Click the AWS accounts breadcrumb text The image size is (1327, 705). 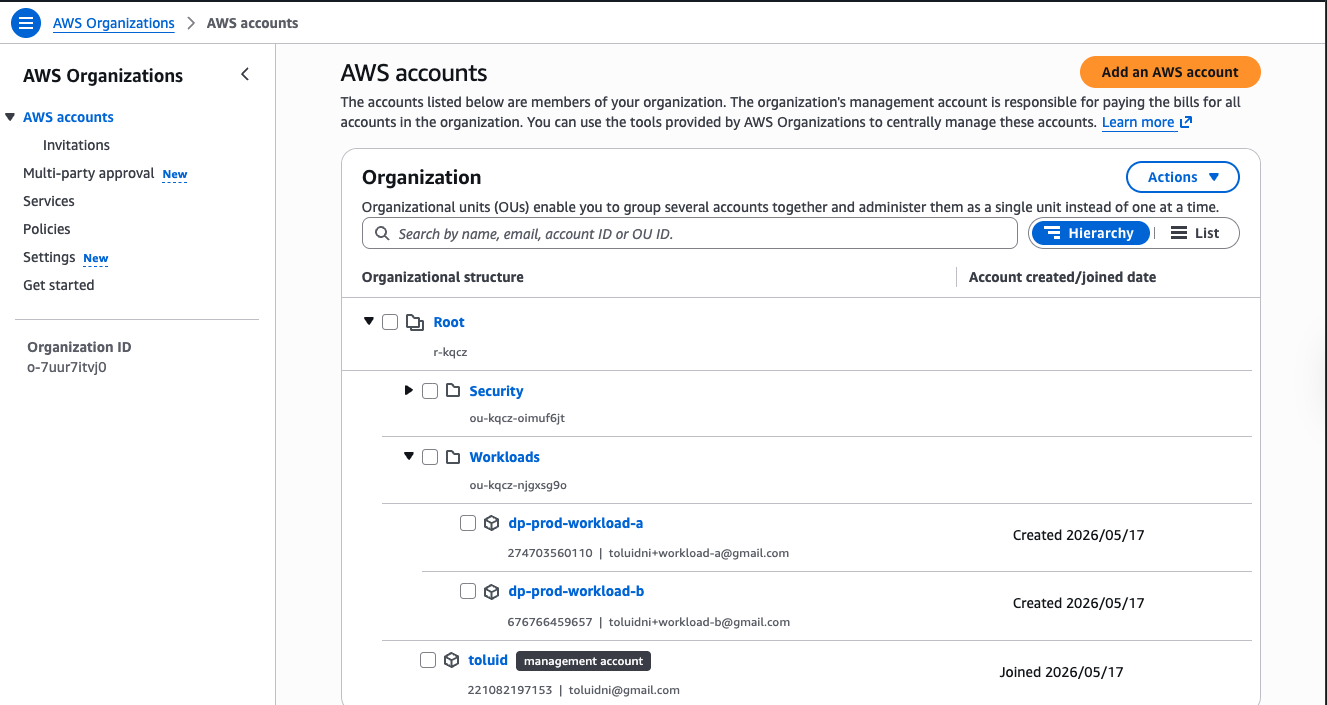click(x=252, y=23)
